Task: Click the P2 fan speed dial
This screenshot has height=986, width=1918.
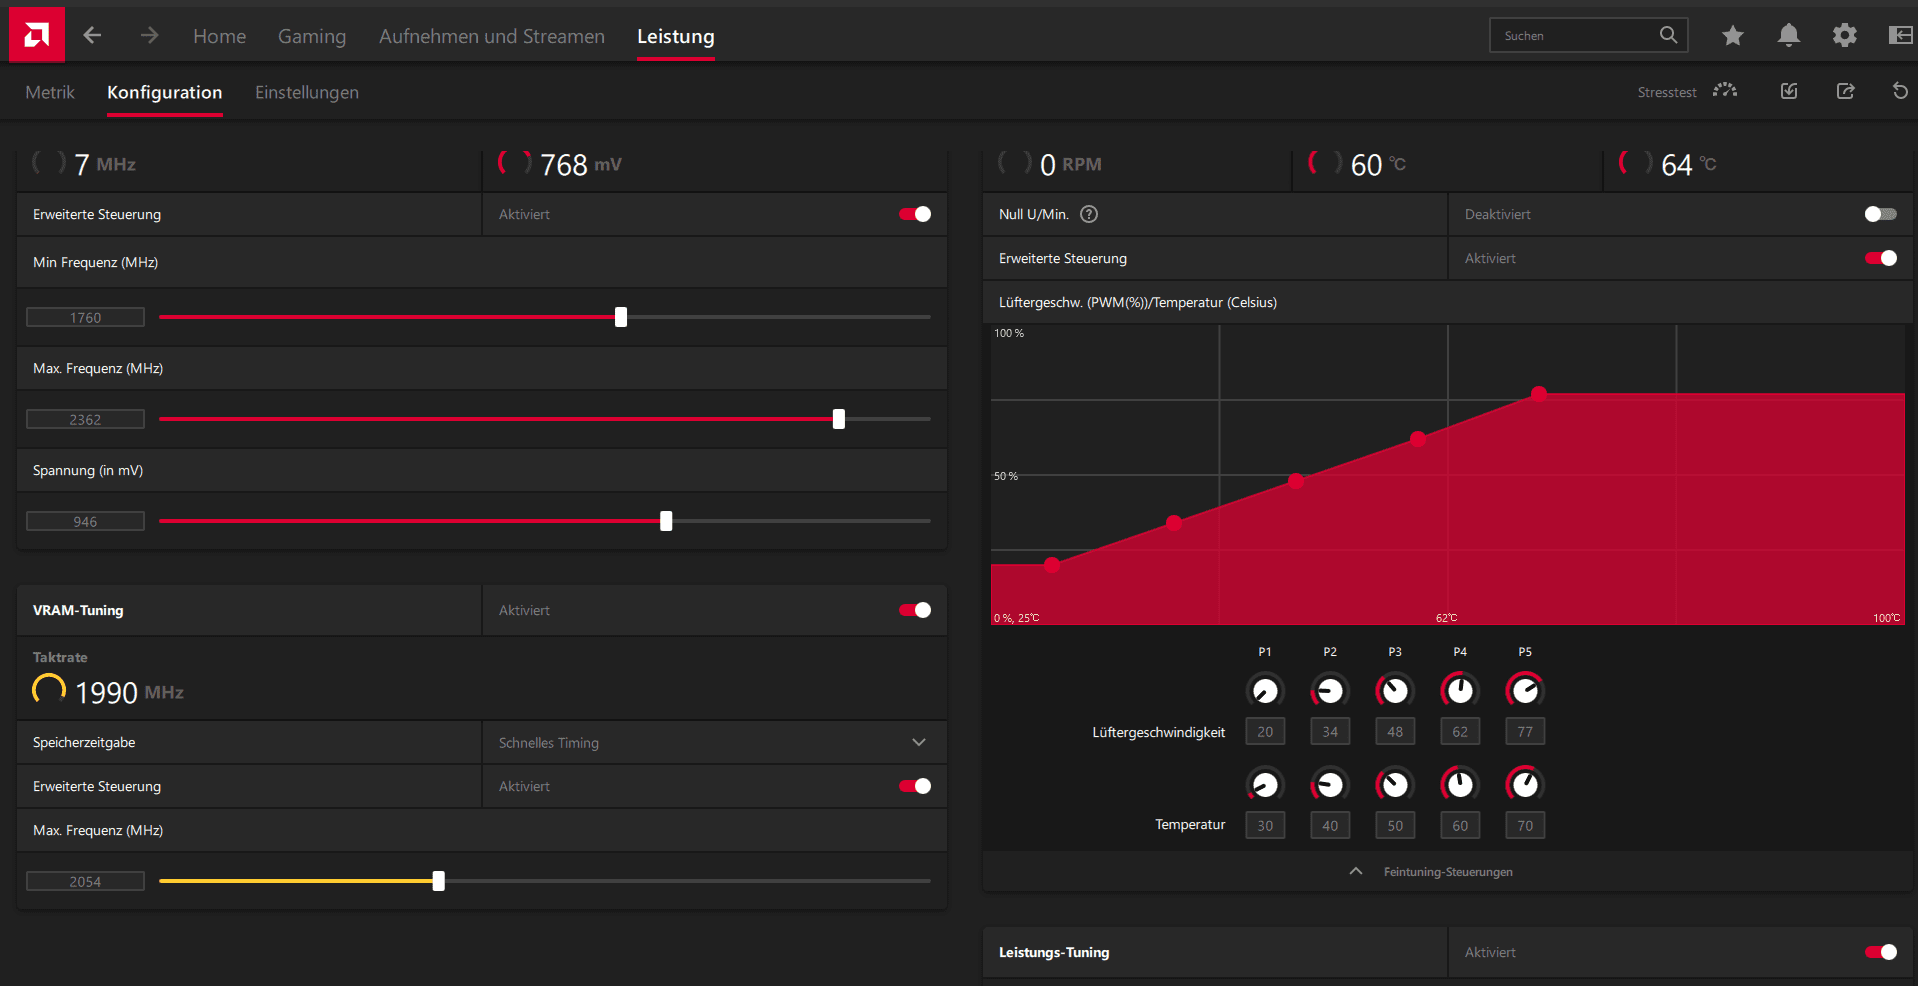Action: tap(1330, 691)
